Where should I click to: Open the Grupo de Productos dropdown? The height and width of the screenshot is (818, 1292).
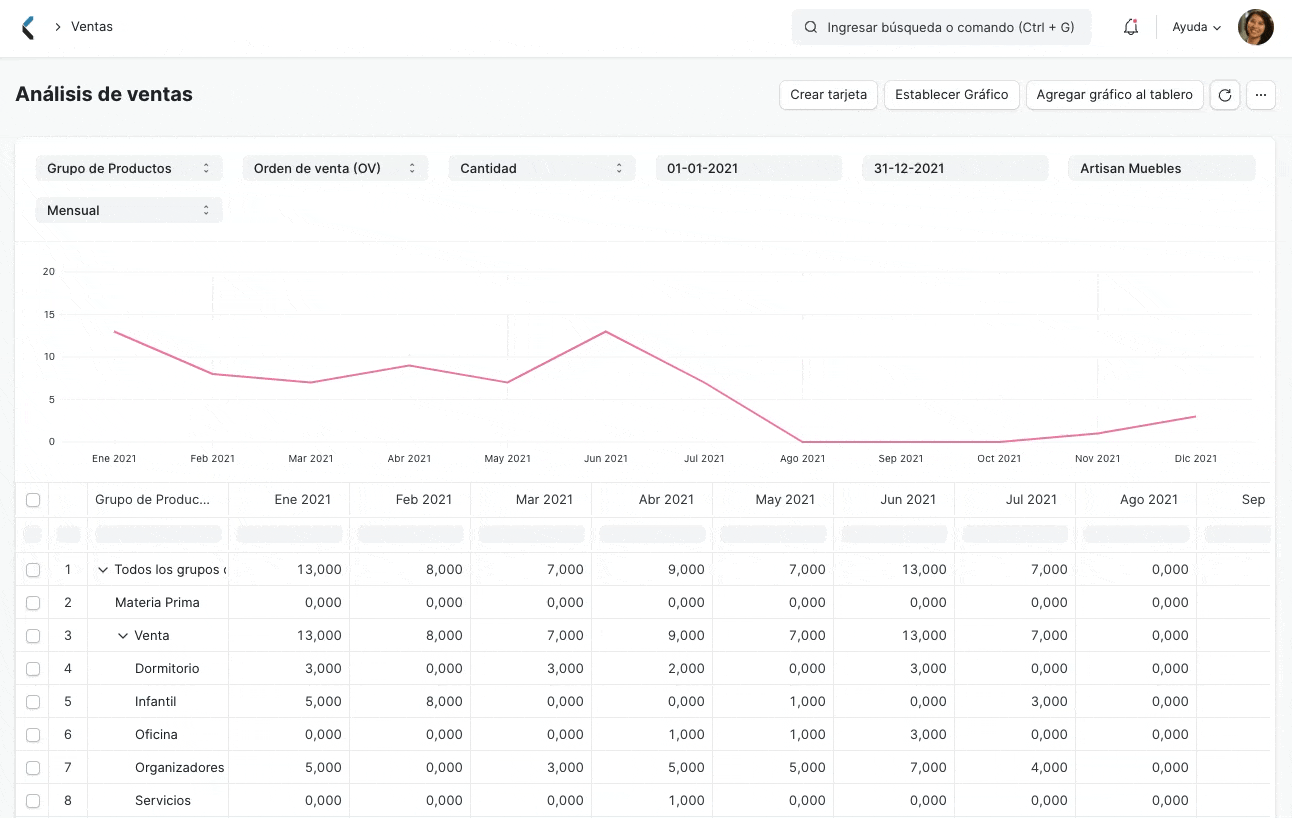128,168
